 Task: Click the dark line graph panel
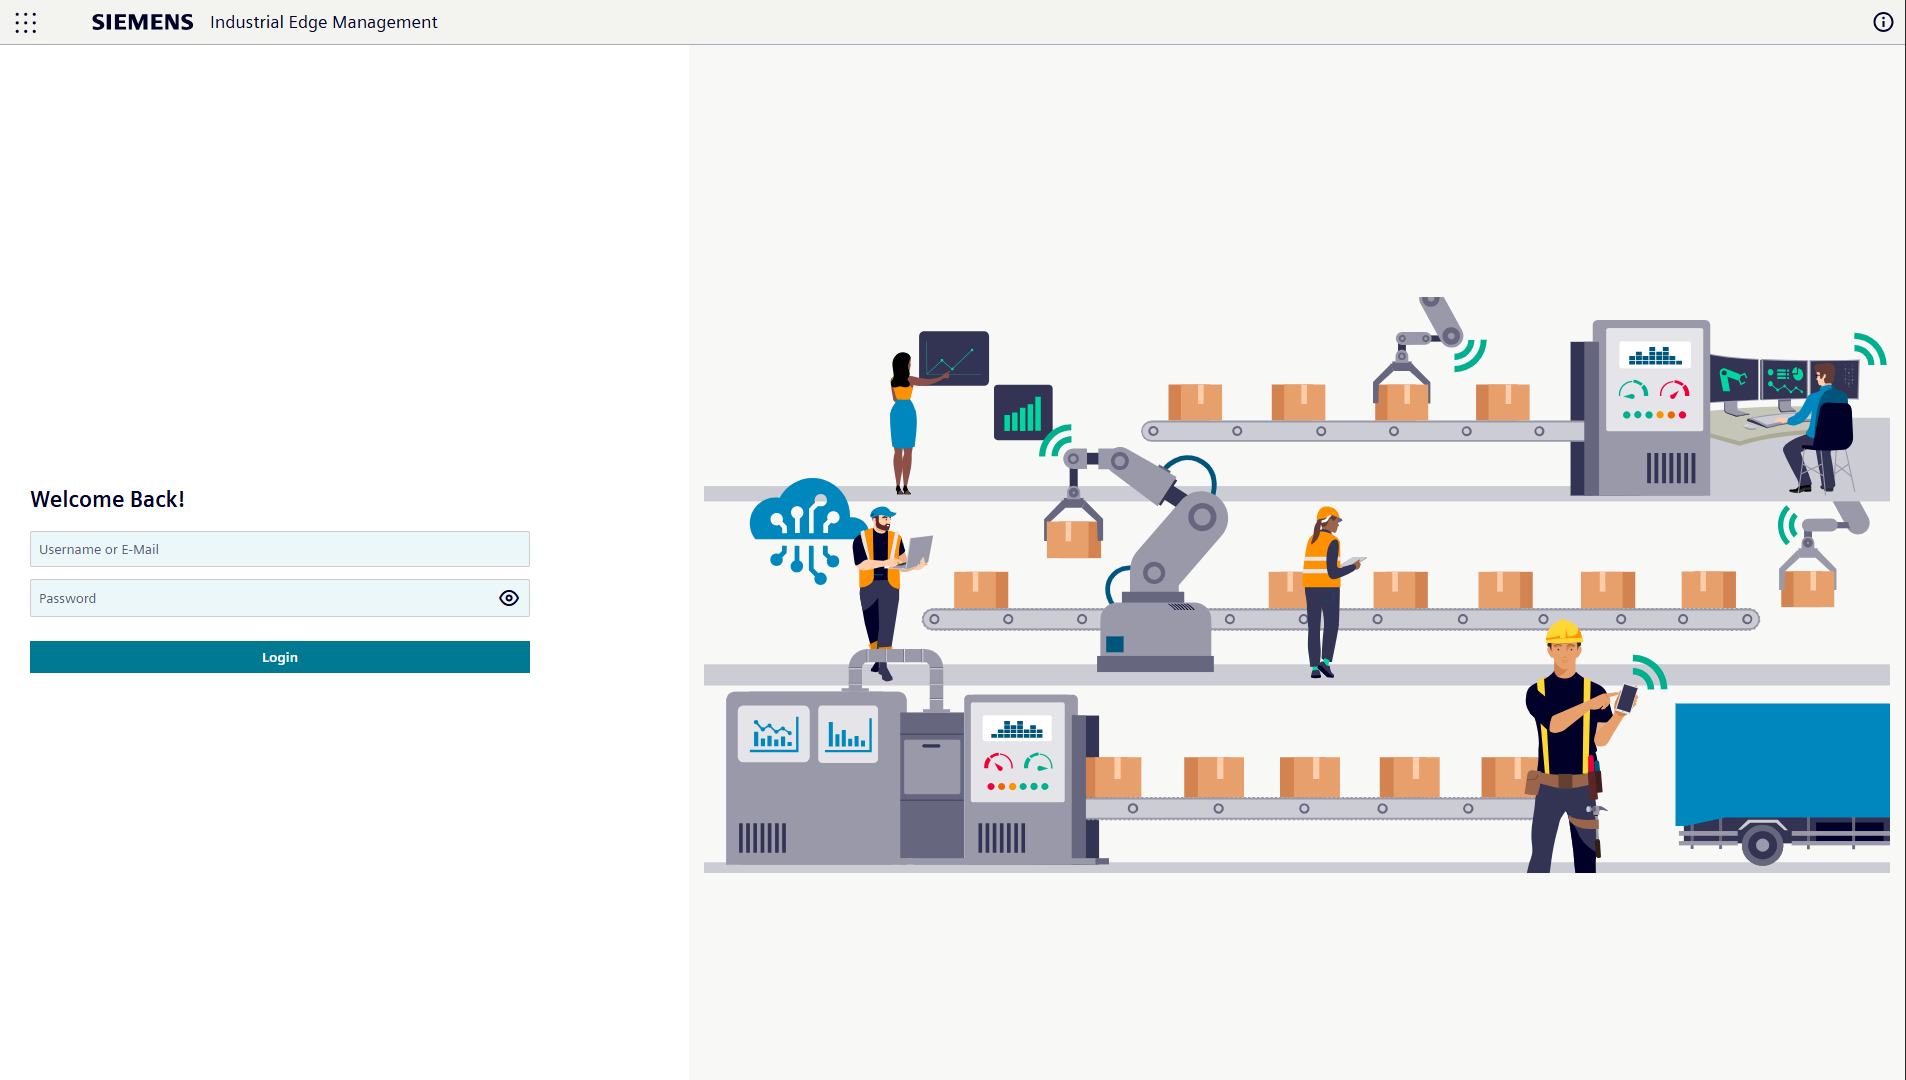(954, 357)
